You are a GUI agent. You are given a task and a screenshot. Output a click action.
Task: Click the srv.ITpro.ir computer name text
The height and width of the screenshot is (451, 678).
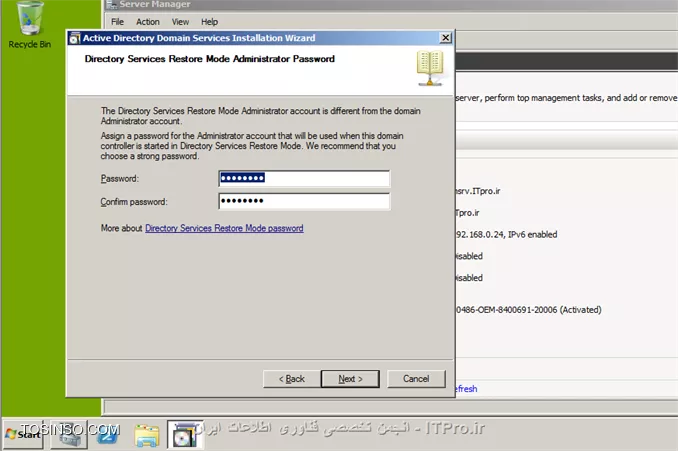point(478,191)
